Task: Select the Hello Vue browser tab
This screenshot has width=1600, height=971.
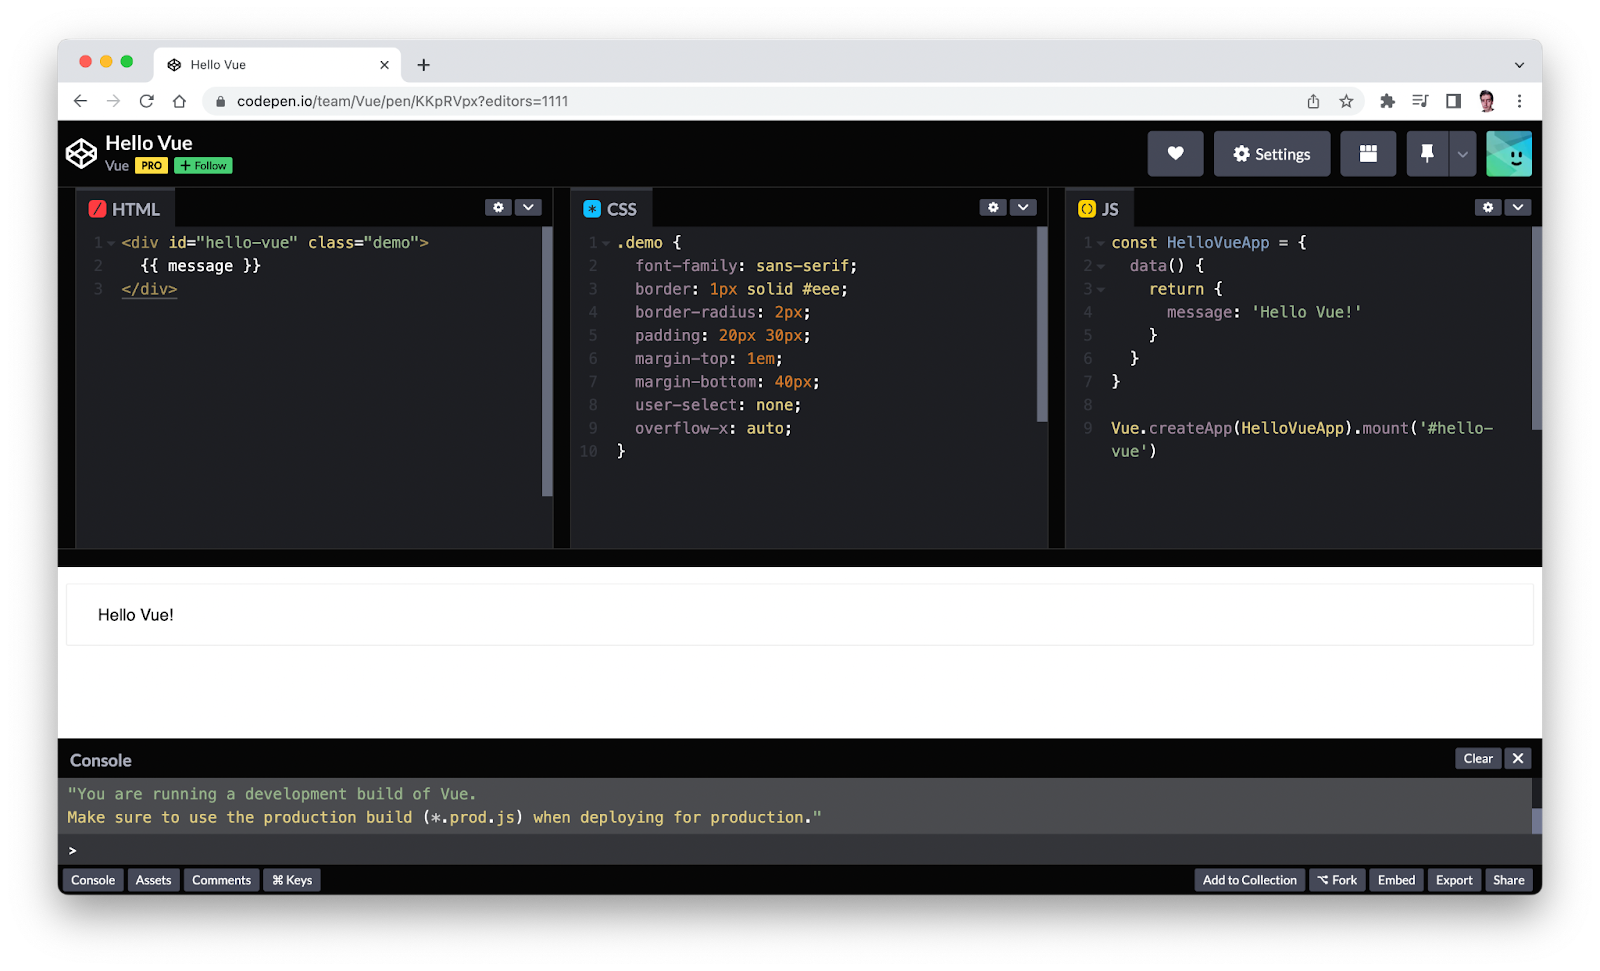Action: tap(277, 65)
